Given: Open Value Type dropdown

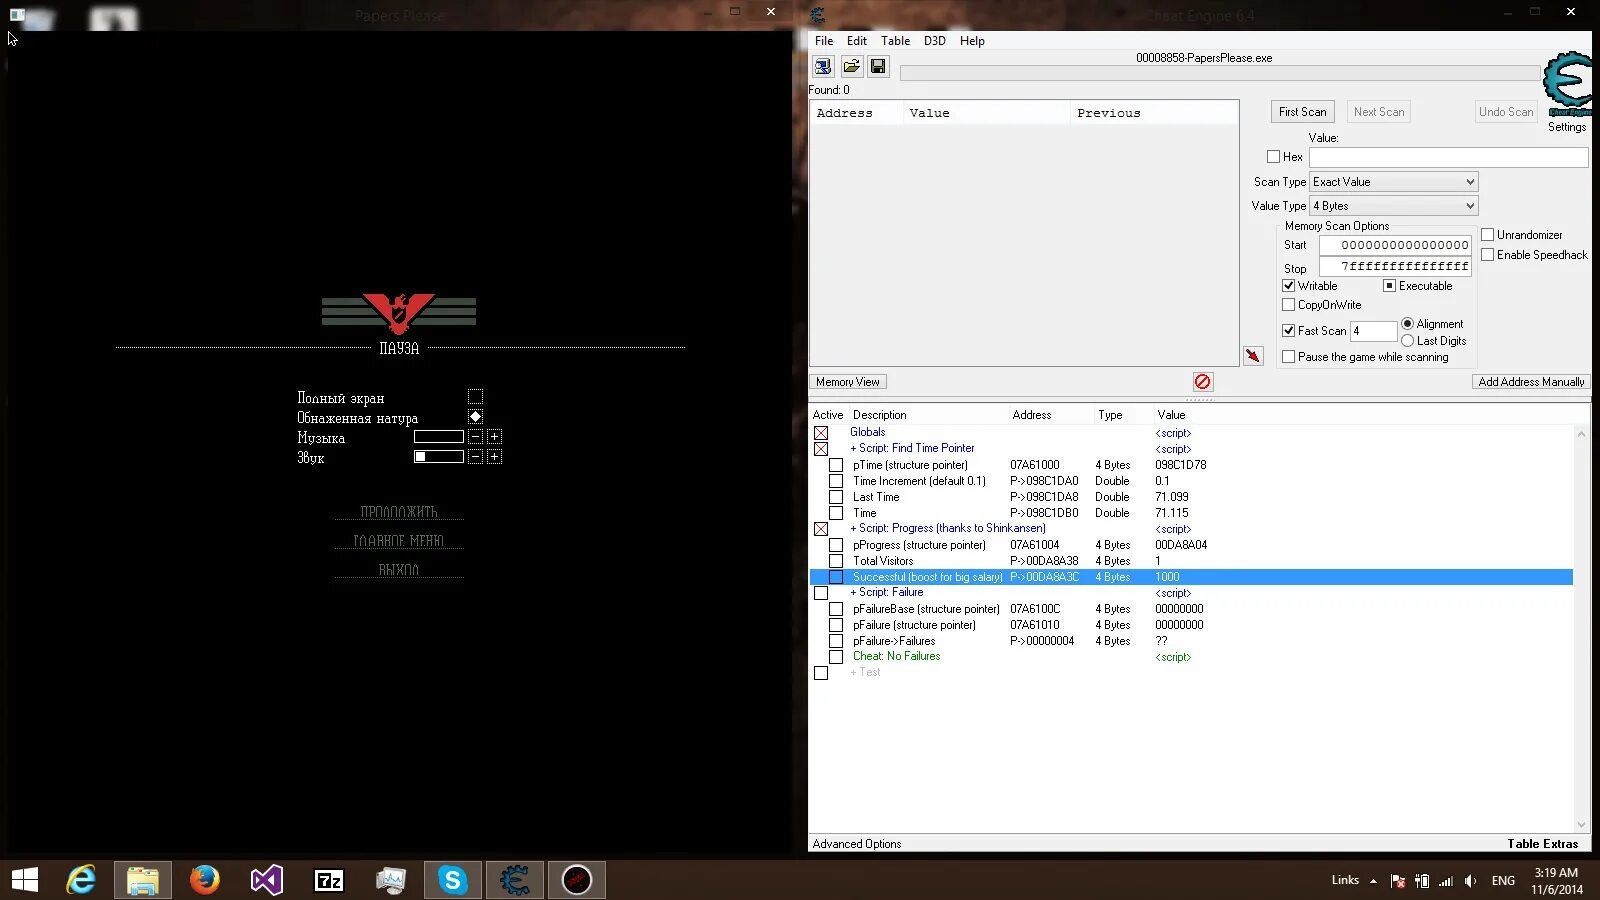Looking at the screenshot, I should click(1394, 206).
